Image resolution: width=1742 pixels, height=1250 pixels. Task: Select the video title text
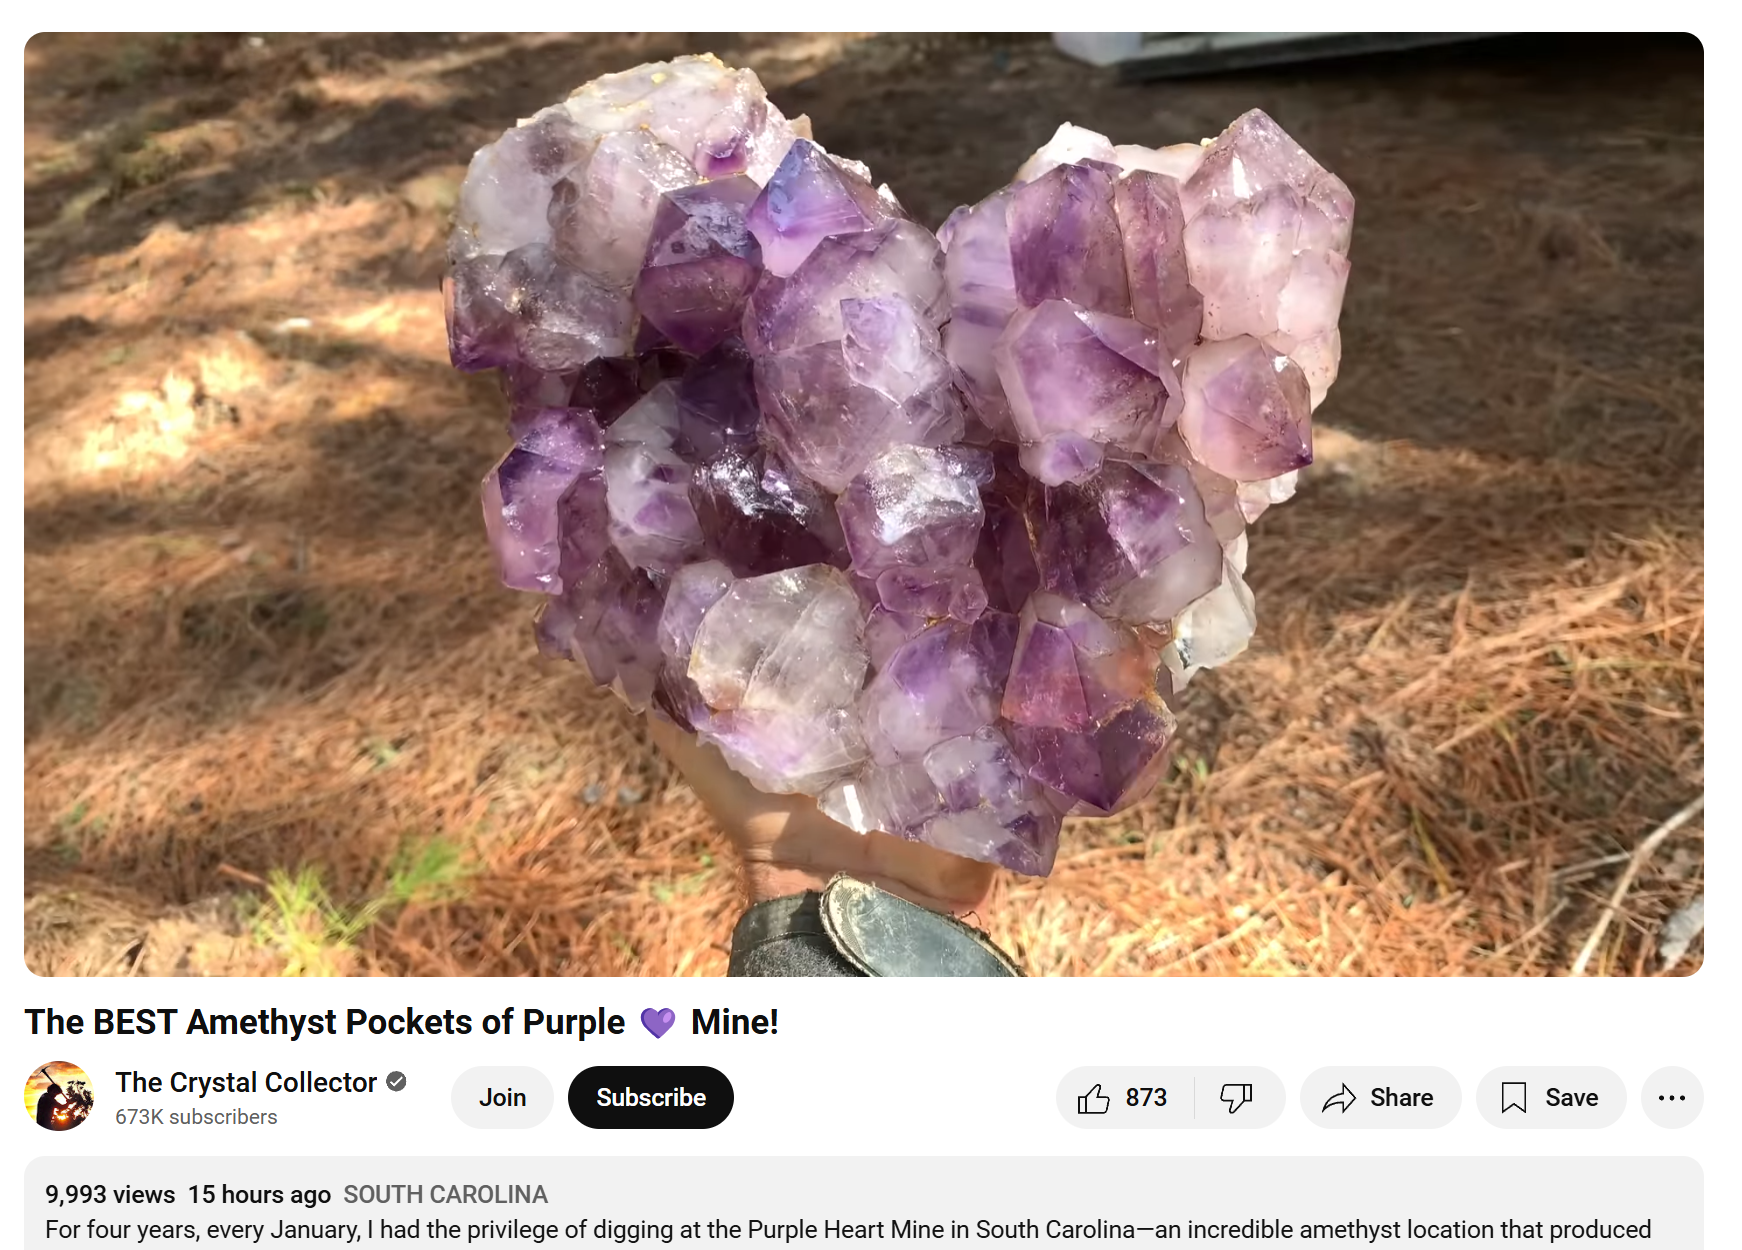(x=401, y=1022)
